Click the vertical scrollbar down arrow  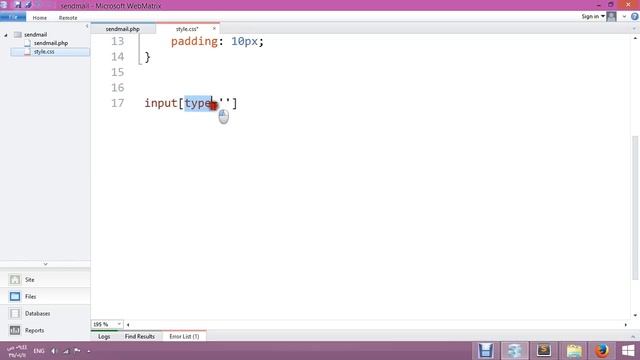coord(635,316)
